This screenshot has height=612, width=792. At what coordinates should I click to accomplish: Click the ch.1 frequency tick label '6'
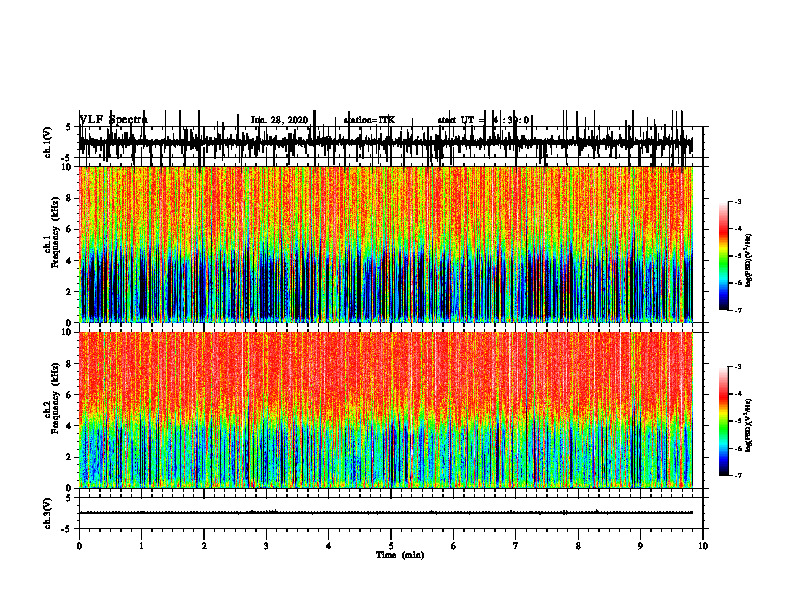70,229
